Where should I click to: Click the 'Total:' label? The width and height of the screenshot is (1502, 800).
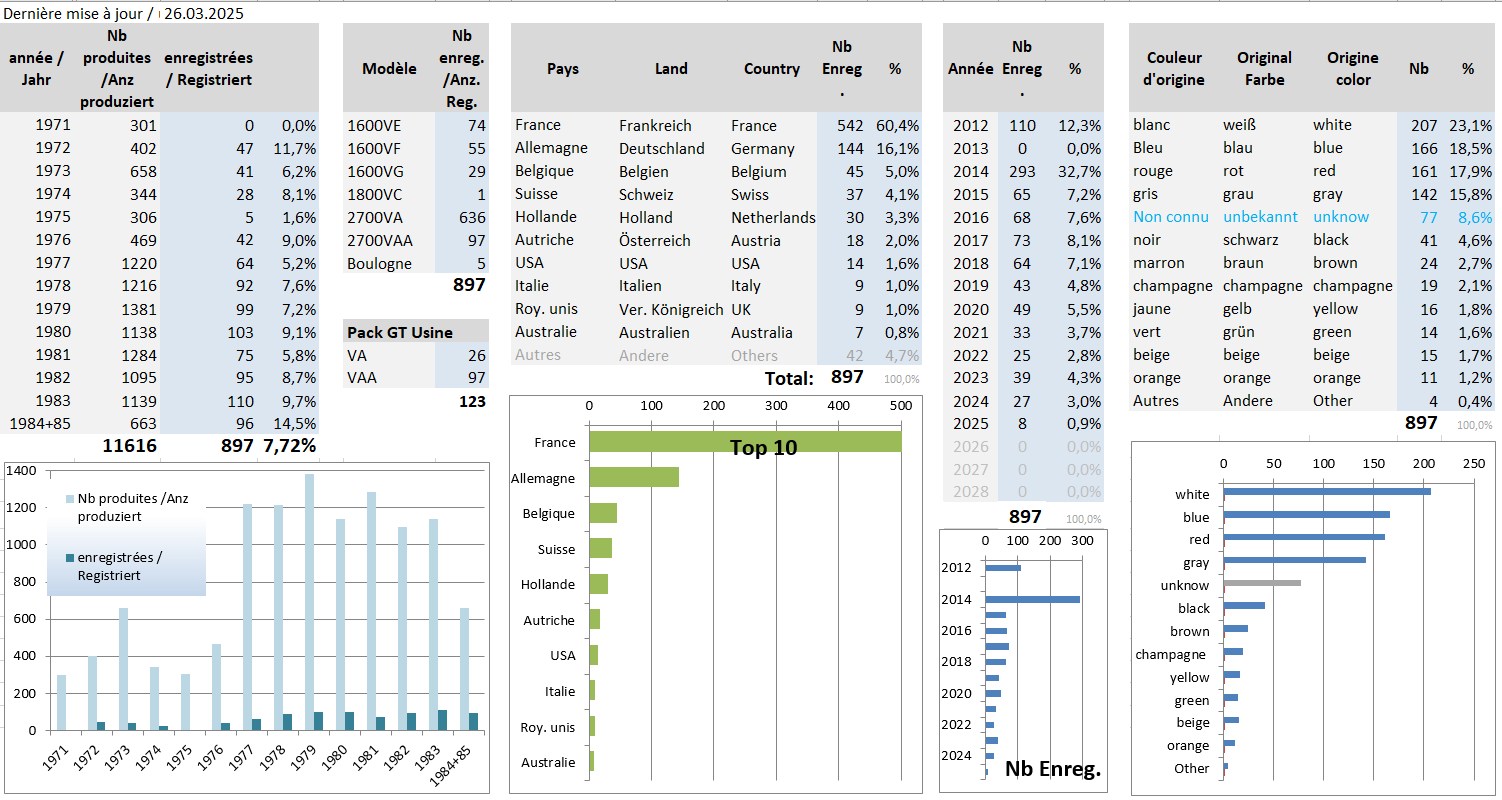[789, 377]
